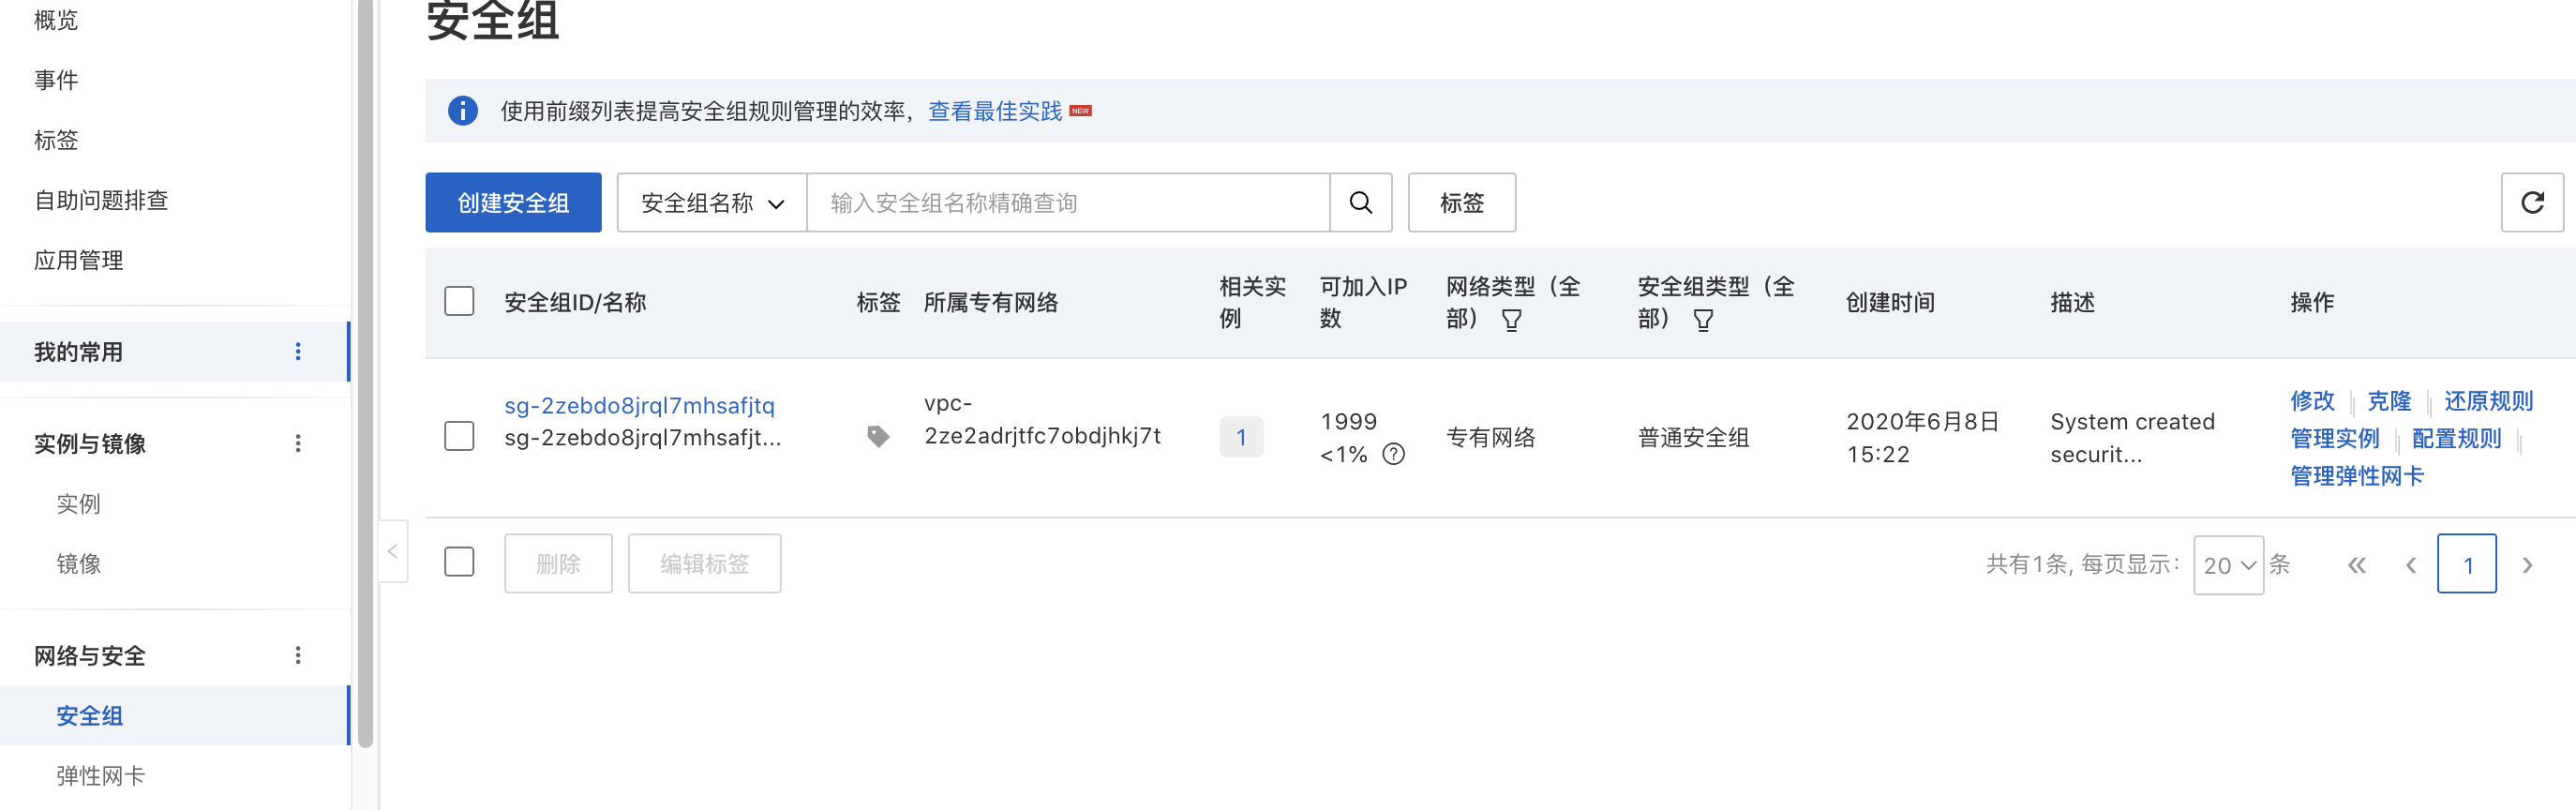The width and height of the screenshot is (2576, 810).
Task: Toggle the select-all checkbox in the table header
Action: point(459,302)
